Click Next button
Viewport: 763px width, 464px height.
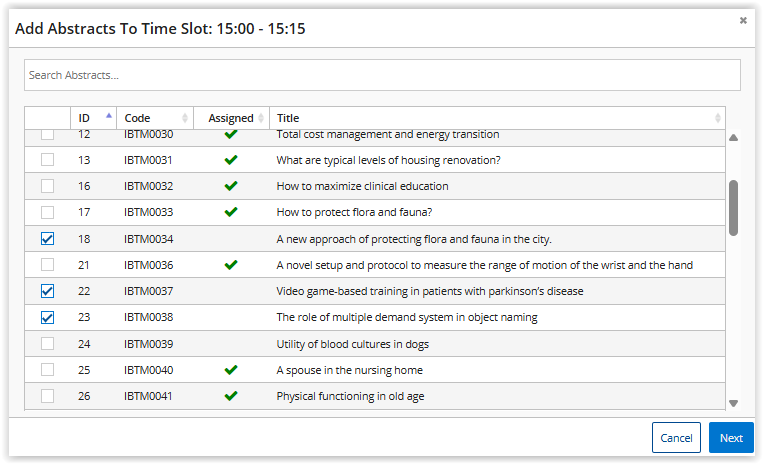tap(731, 438)
